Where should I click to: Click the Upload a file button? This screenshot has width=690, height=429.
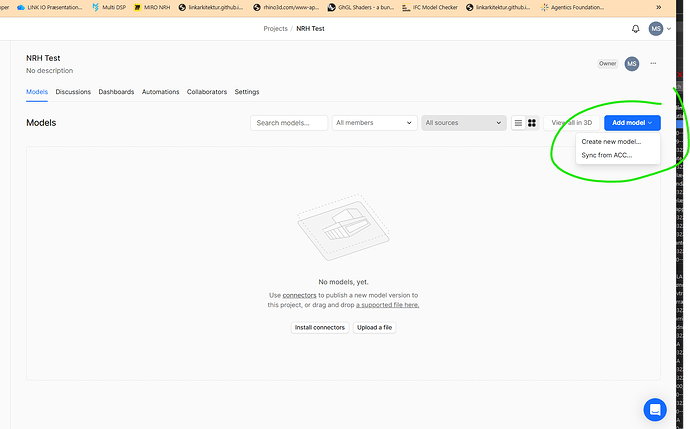pos(374,327)
